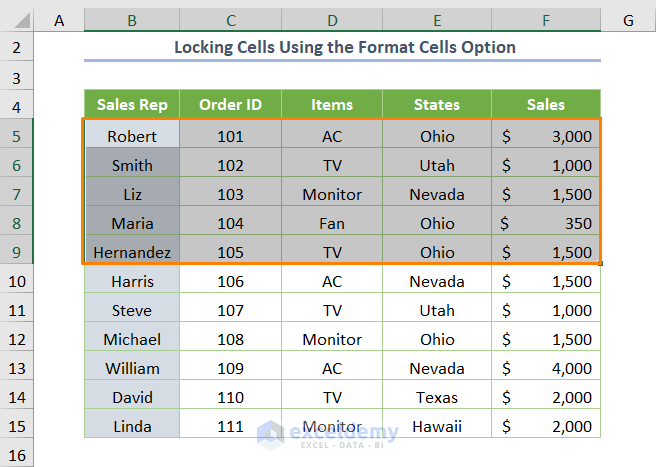Viewport: 656px width, 467px height.
Task: Click the cell containing 'Hernandez'
Action: 132,253
